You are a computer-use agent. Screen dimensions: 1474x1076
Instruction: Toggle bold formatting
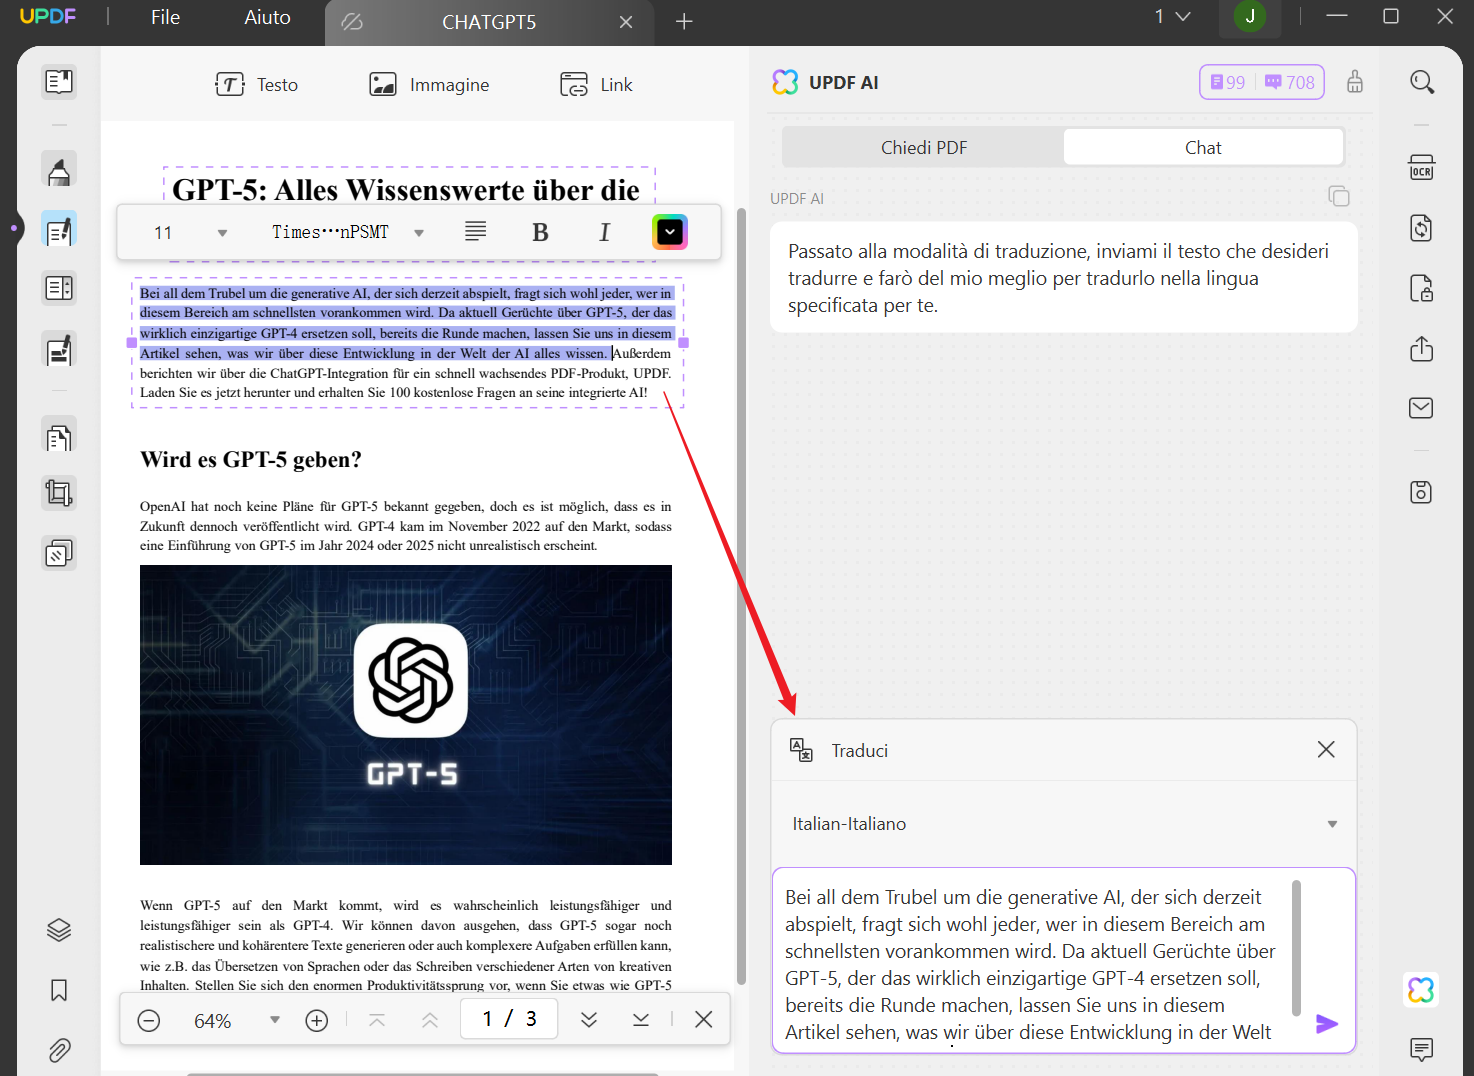click(x=540, y=232)
